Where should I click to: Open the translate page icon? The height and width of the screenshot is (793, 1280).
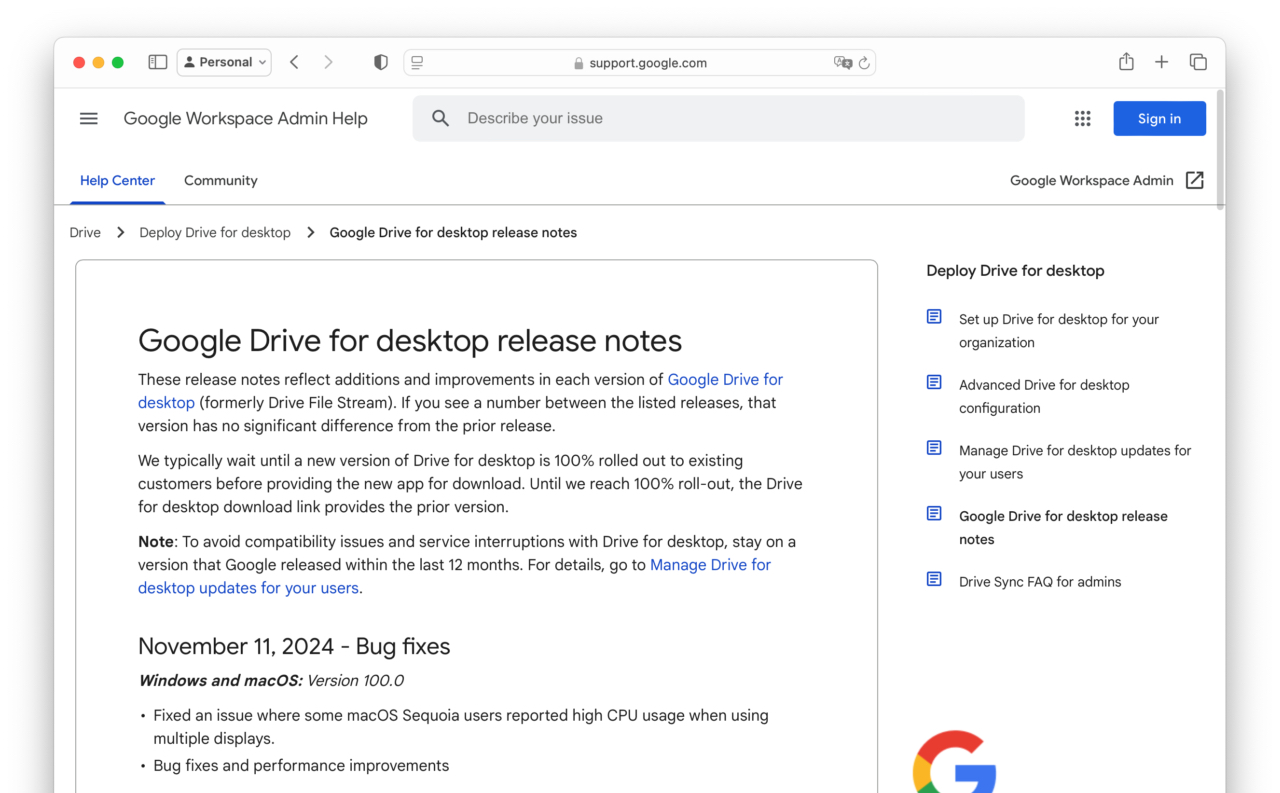click(843, 62)
